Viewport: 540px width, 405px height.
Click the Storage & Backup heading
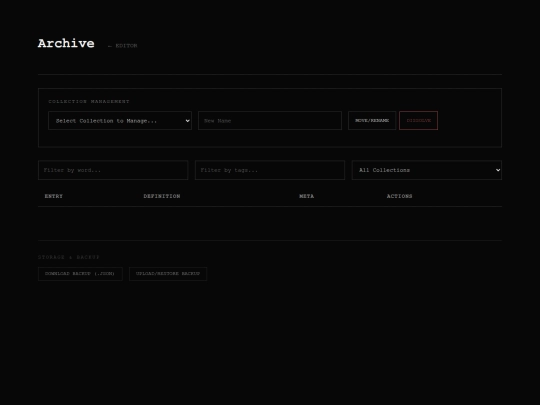(69, 257)
